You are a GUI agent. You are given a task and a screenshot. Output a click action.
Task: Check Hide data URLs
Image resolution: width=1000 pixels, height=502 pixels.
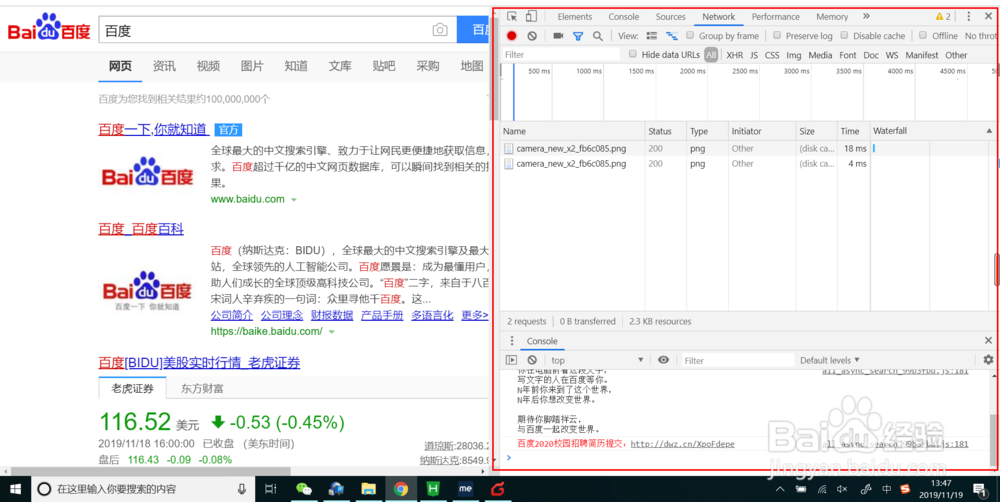(x=633, y=54)
